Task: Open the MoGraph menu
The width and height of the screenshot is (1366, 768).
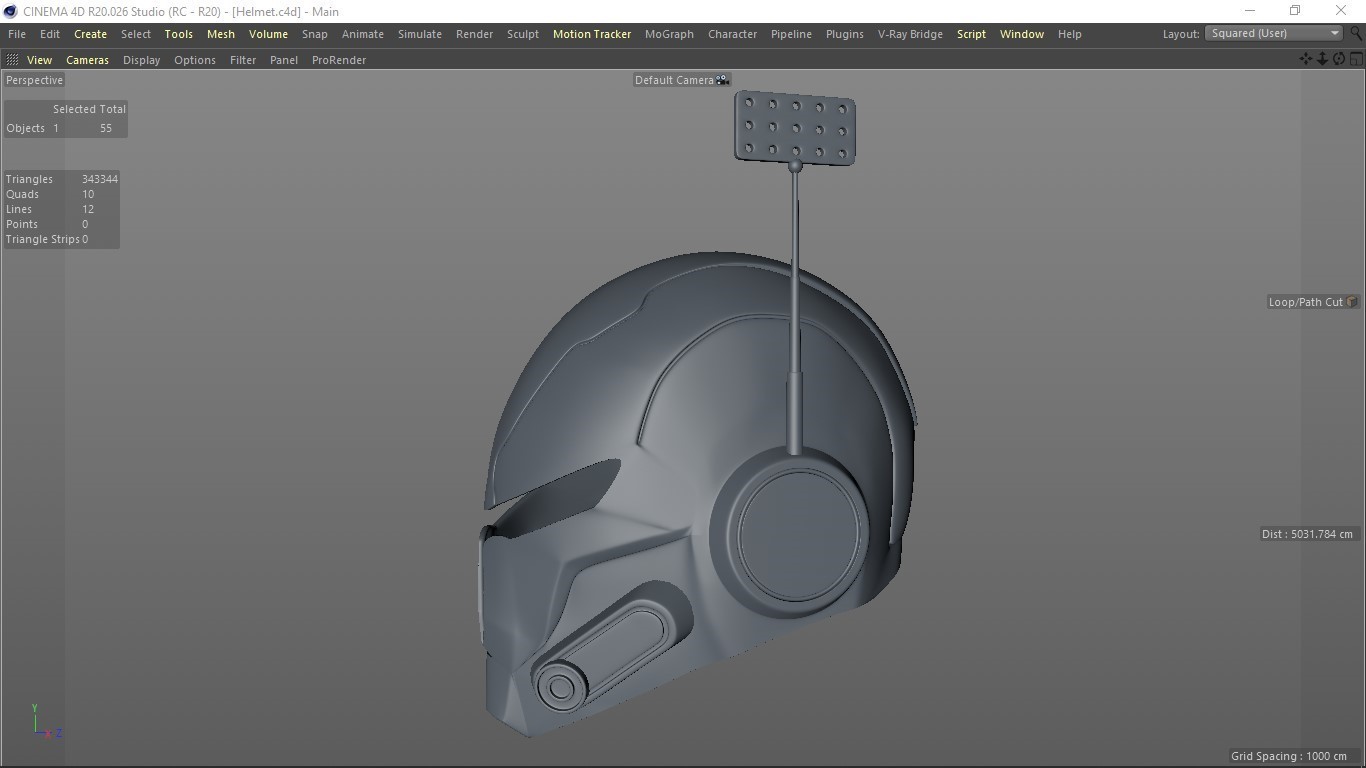Action: click(669, 34)
